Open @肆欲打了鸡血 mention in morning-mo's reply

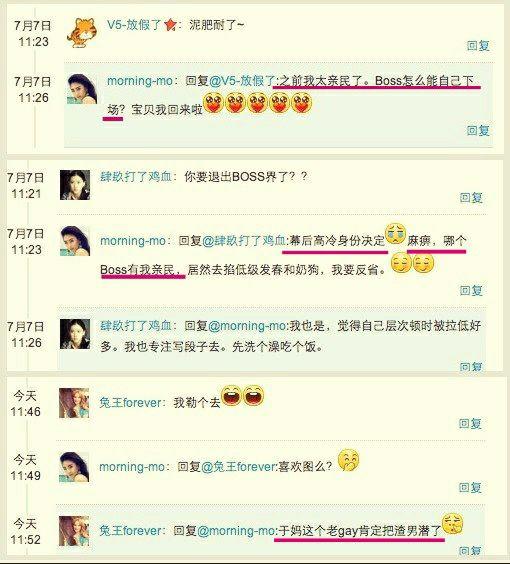[245, 240]
